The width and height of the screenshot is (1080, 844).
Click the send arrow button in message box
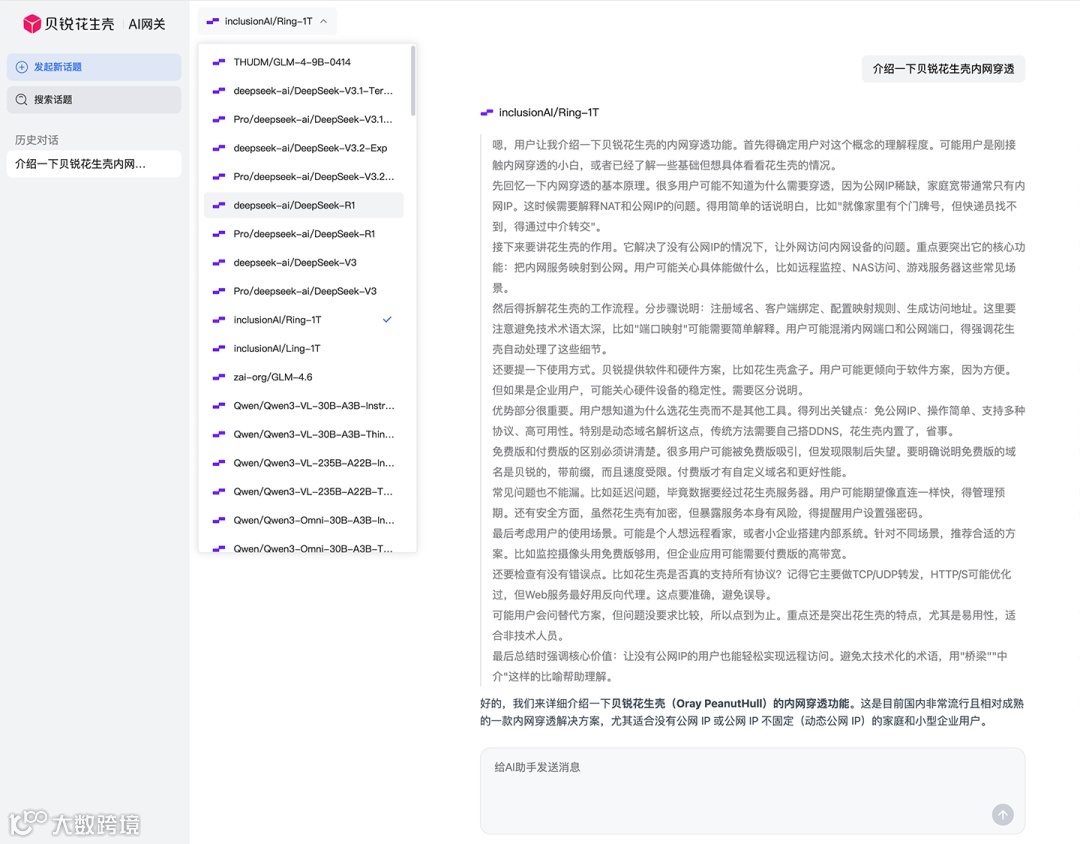tap(1002, 814)
